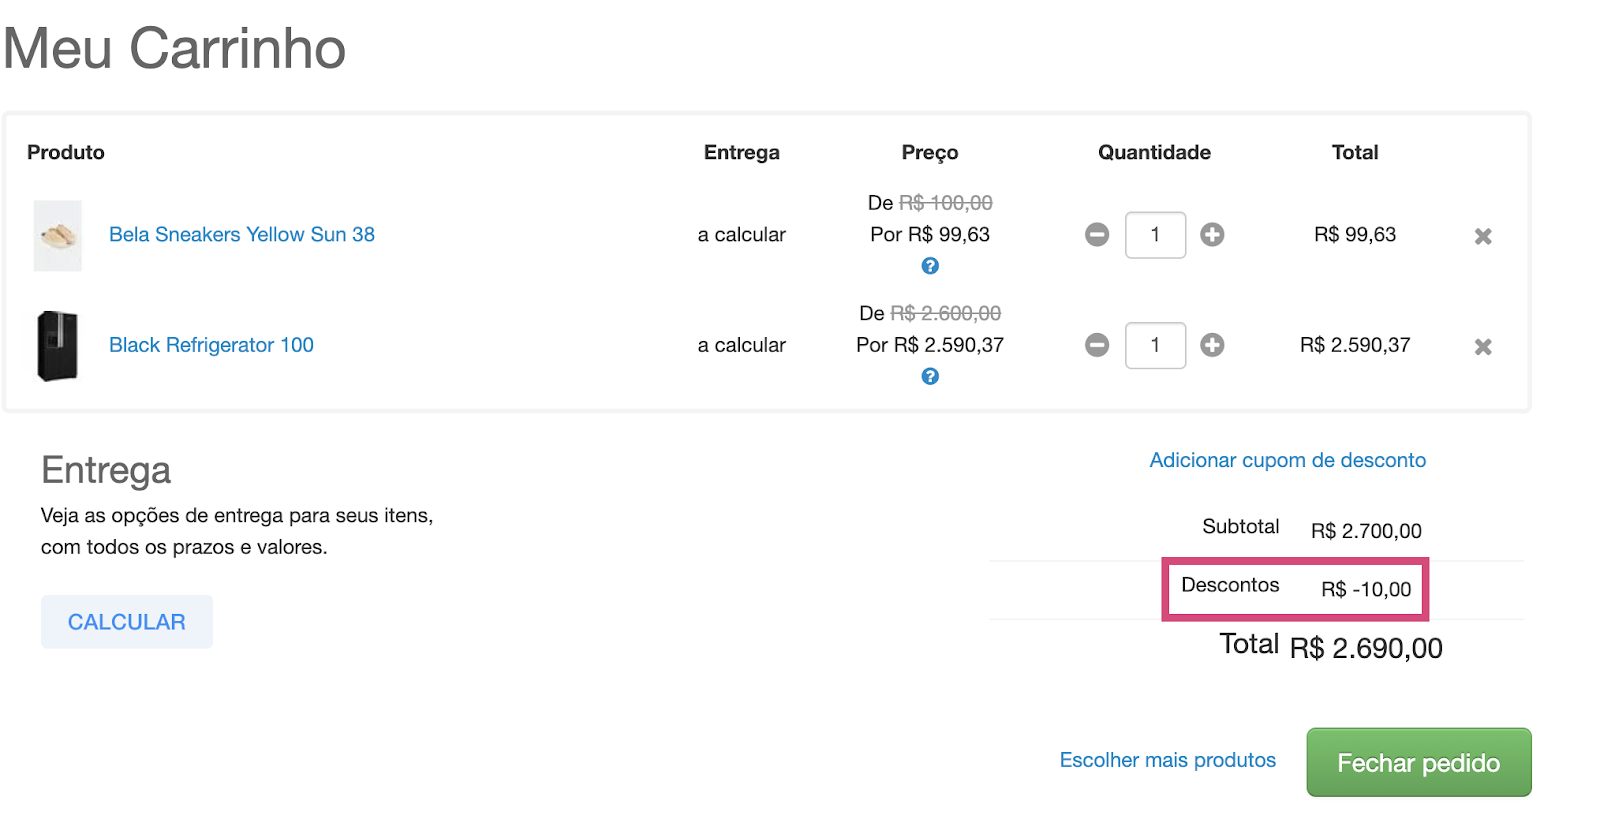
Task: Click the Bela Sneakers quantity field
Action: pos(1155,235)
